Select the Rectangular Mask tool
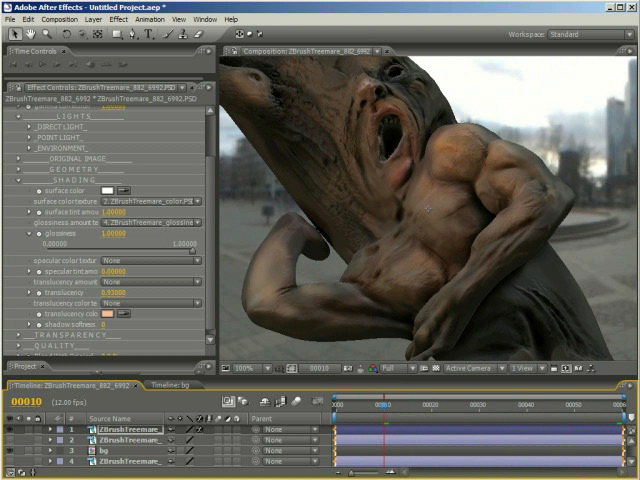 117,34
